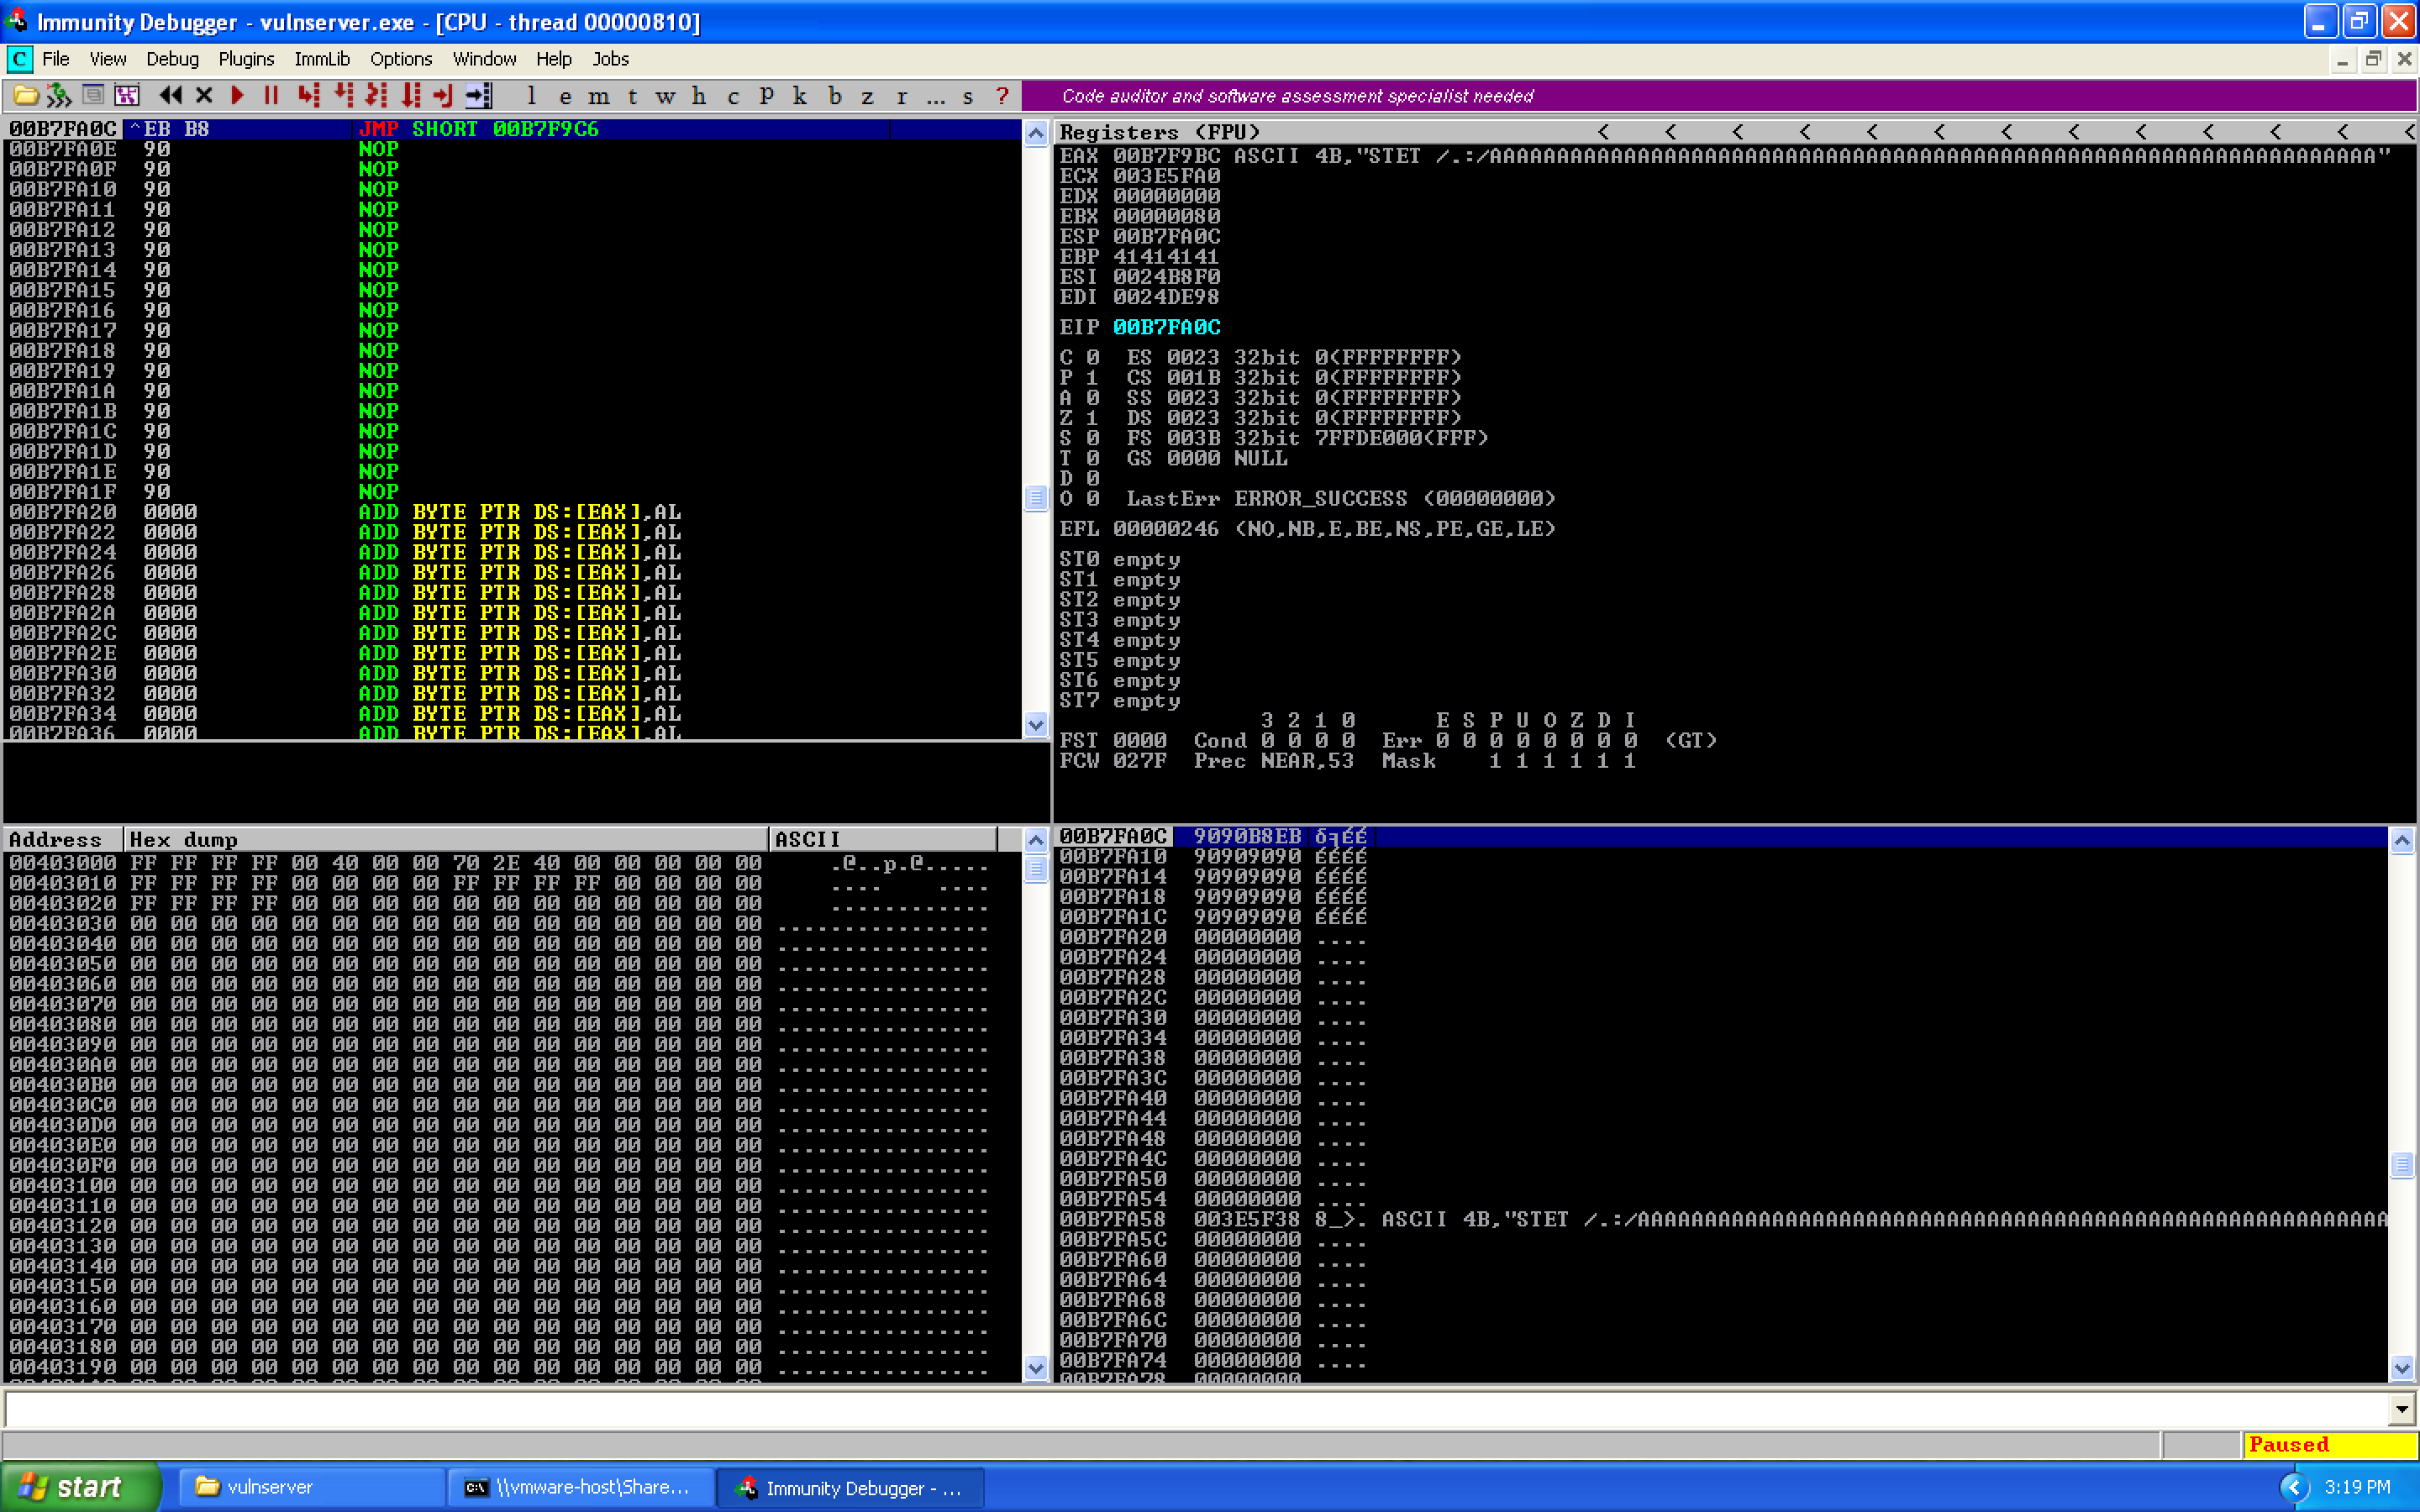Click the red Run program play icon

237,96
